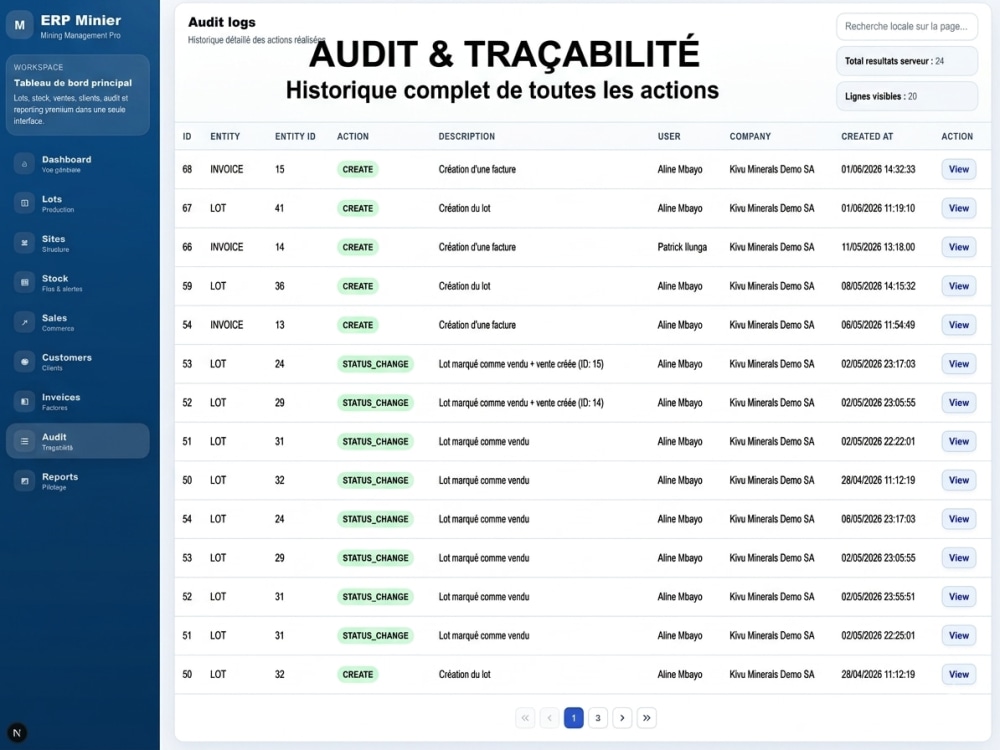
Task: Click View for audit log ID 67
Action: pyautogui.click(x=959, y=208)
